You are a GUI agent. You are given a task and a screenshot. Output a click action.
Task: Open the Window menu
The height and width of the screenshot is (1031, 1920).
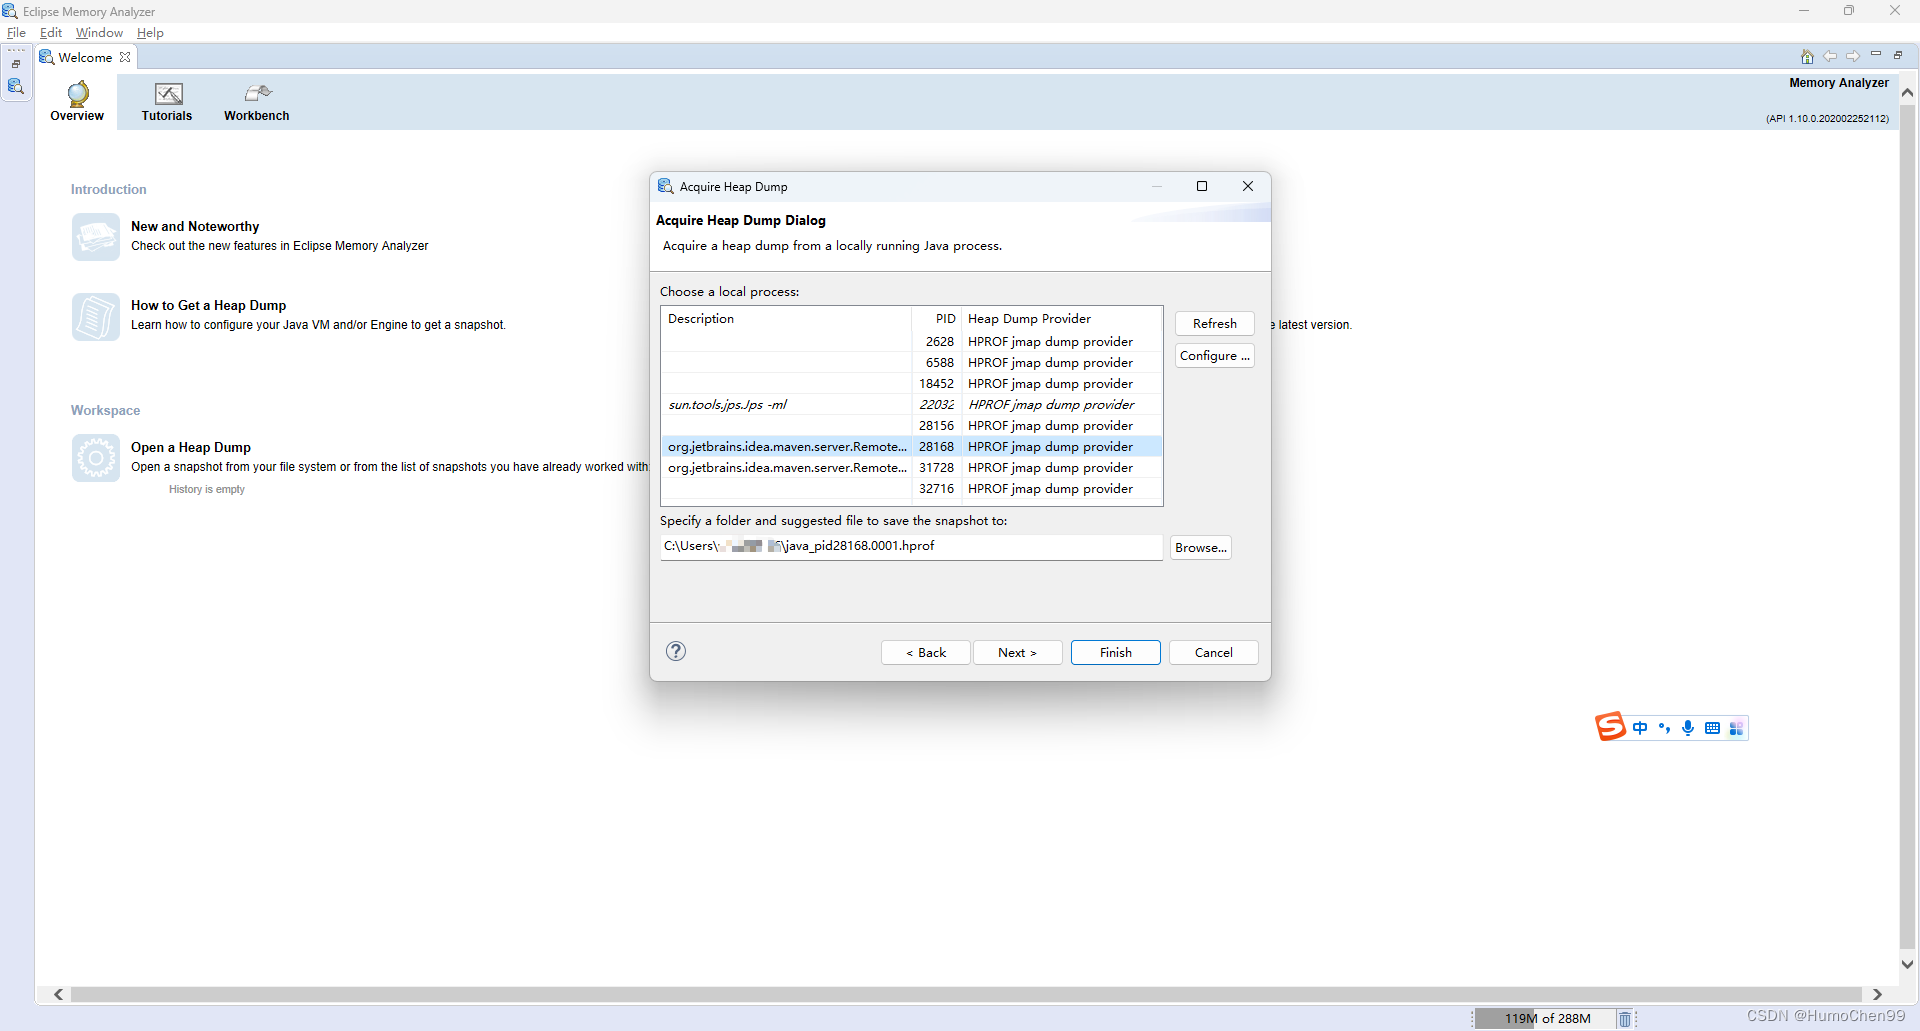click(x=99, y=33)
